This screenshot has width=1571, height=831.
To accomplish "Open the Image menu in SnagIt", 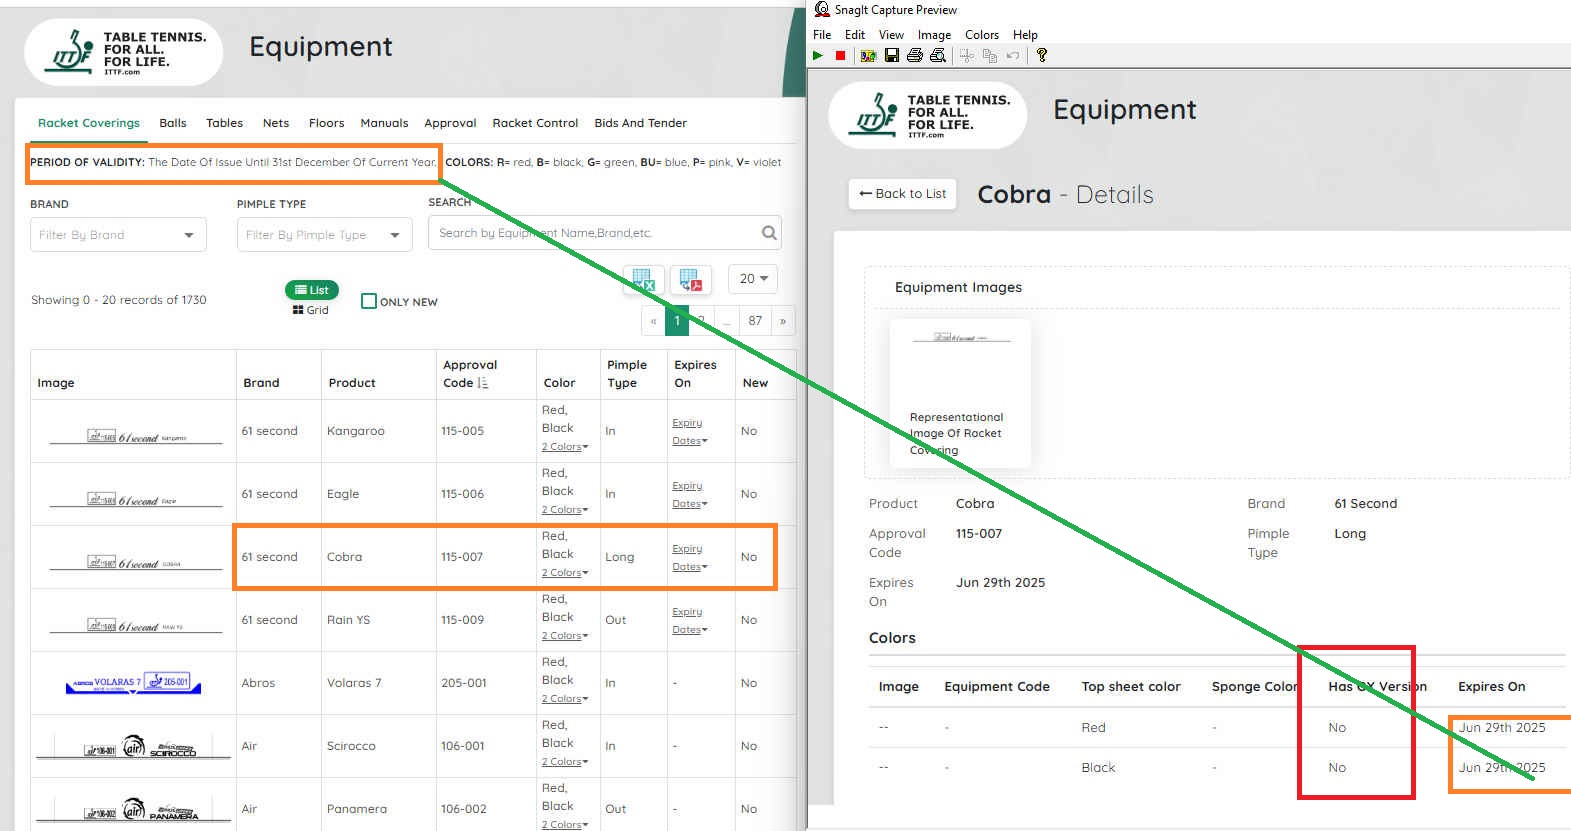I will (x=934, y=34).
